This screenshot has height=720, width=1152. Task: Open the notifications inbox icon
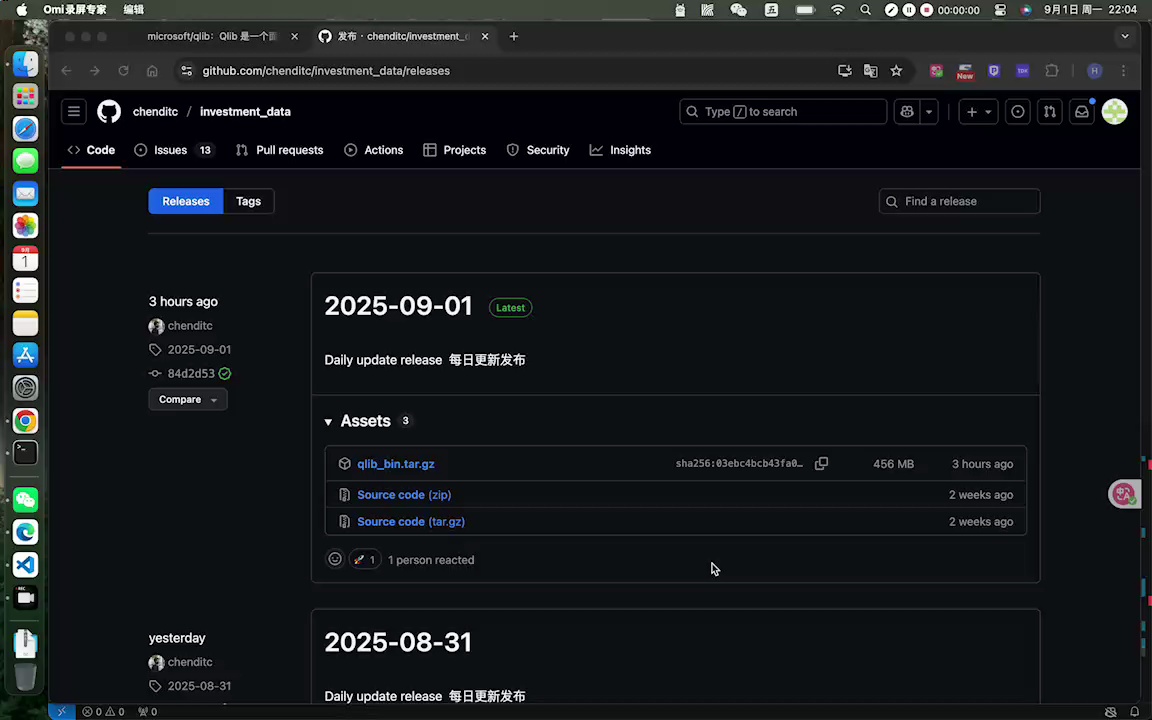(x=1082, y=111)
